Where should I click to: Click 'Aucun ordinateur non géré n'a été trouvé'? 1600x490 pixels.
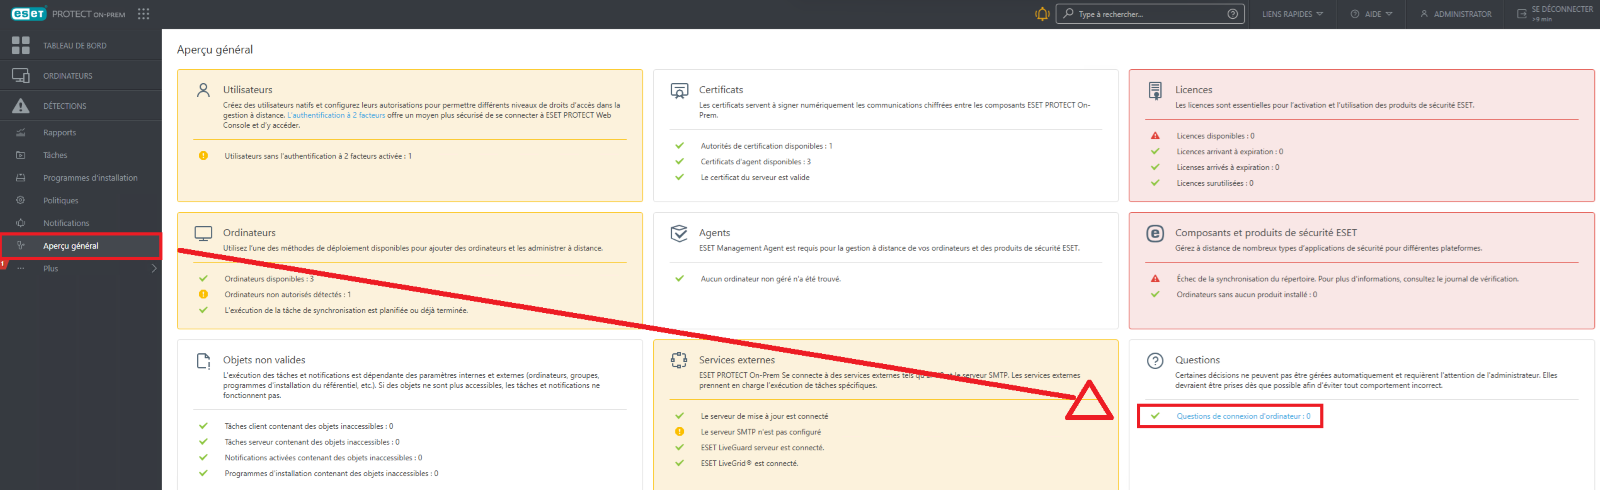point(771,279)
